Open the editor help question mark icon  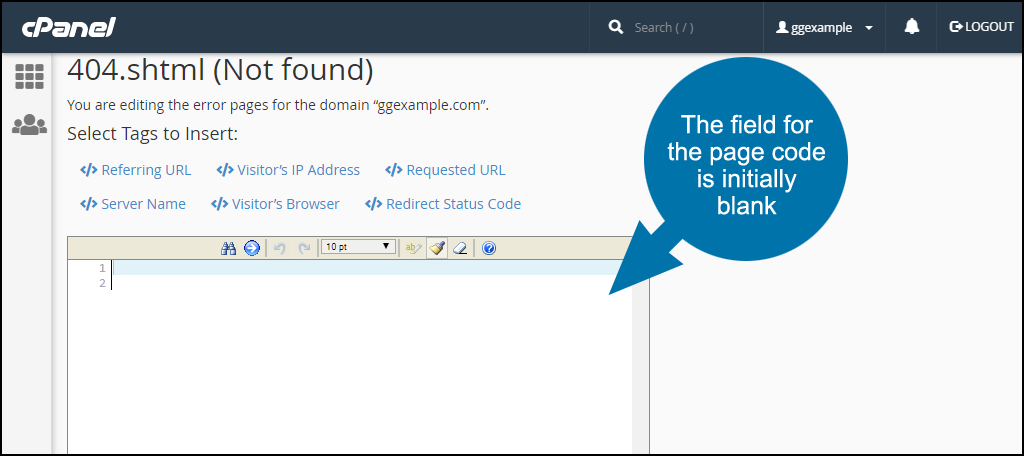[489, 248]
